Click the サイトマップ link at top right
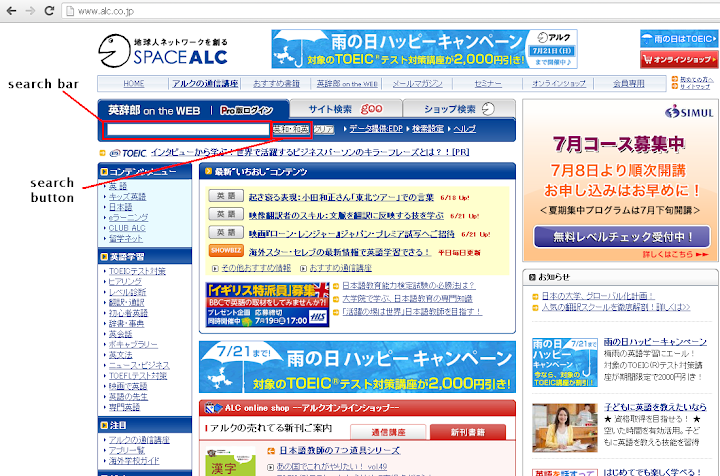 [695, 87]
